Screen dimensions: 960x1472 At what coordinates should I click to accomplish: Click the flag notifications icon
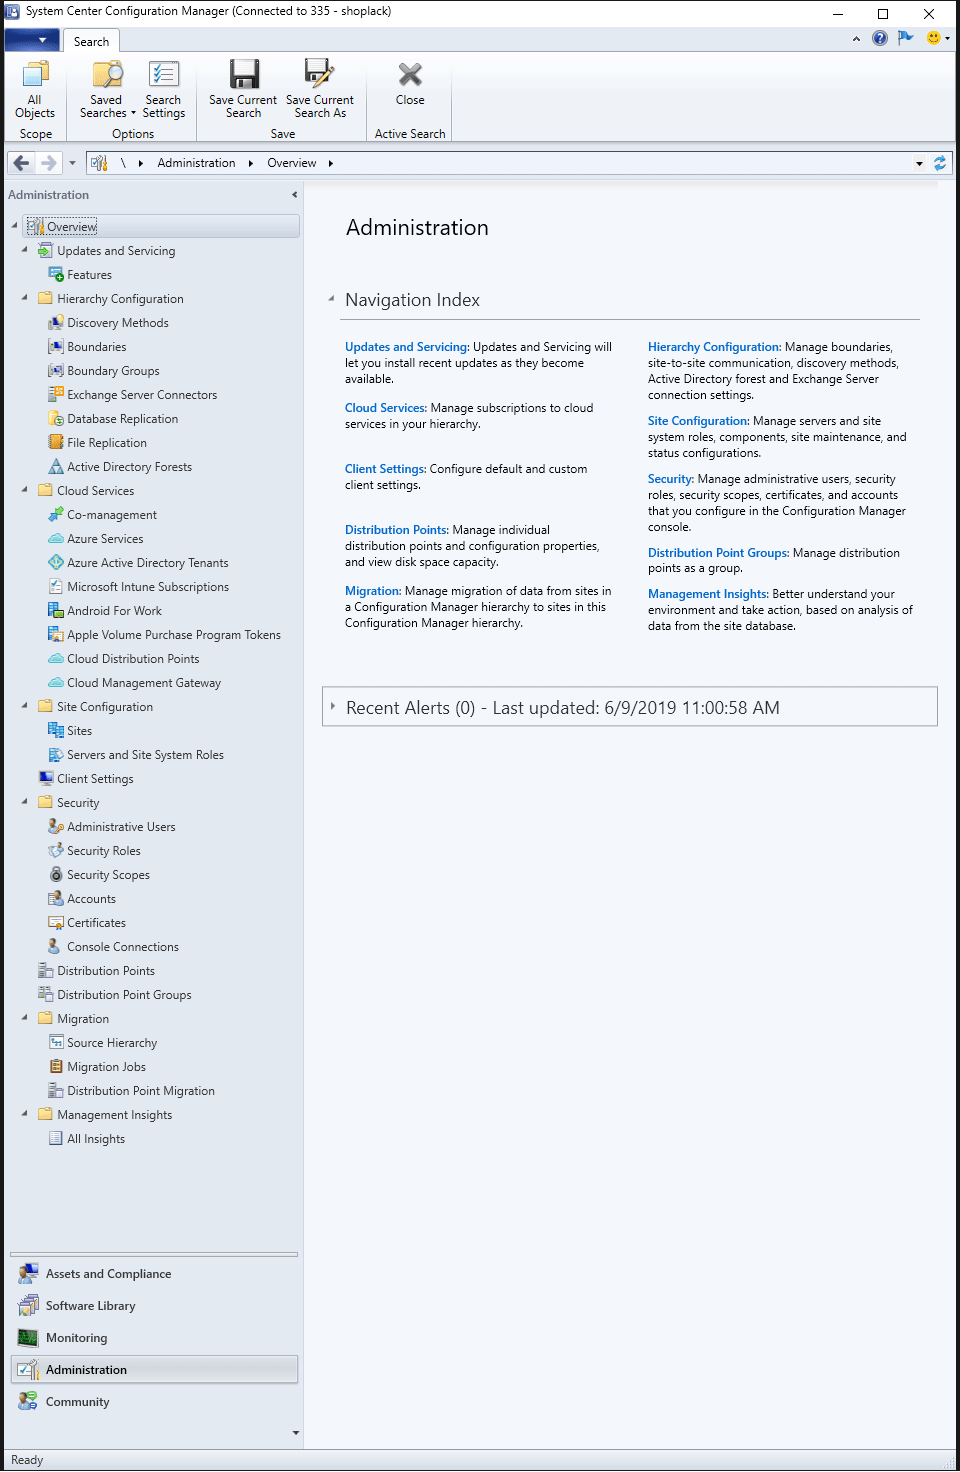pos(906,38)
